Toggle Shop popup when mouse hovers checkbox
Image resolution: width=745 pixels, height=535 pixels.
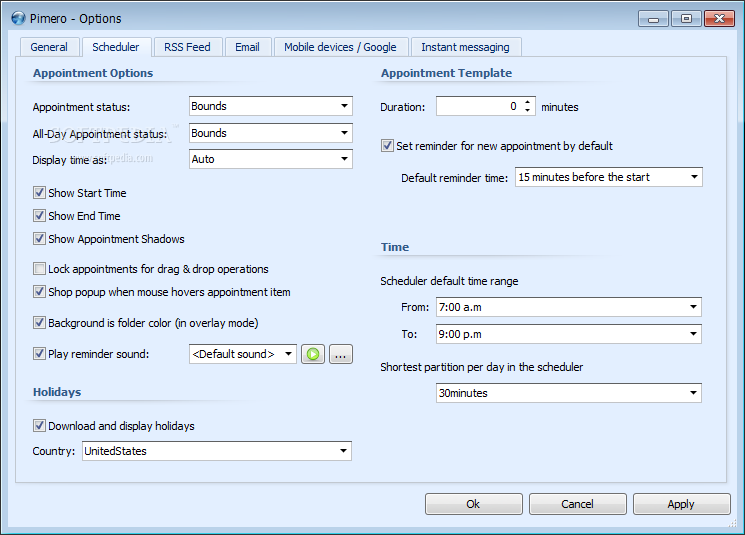coord(39,291)
